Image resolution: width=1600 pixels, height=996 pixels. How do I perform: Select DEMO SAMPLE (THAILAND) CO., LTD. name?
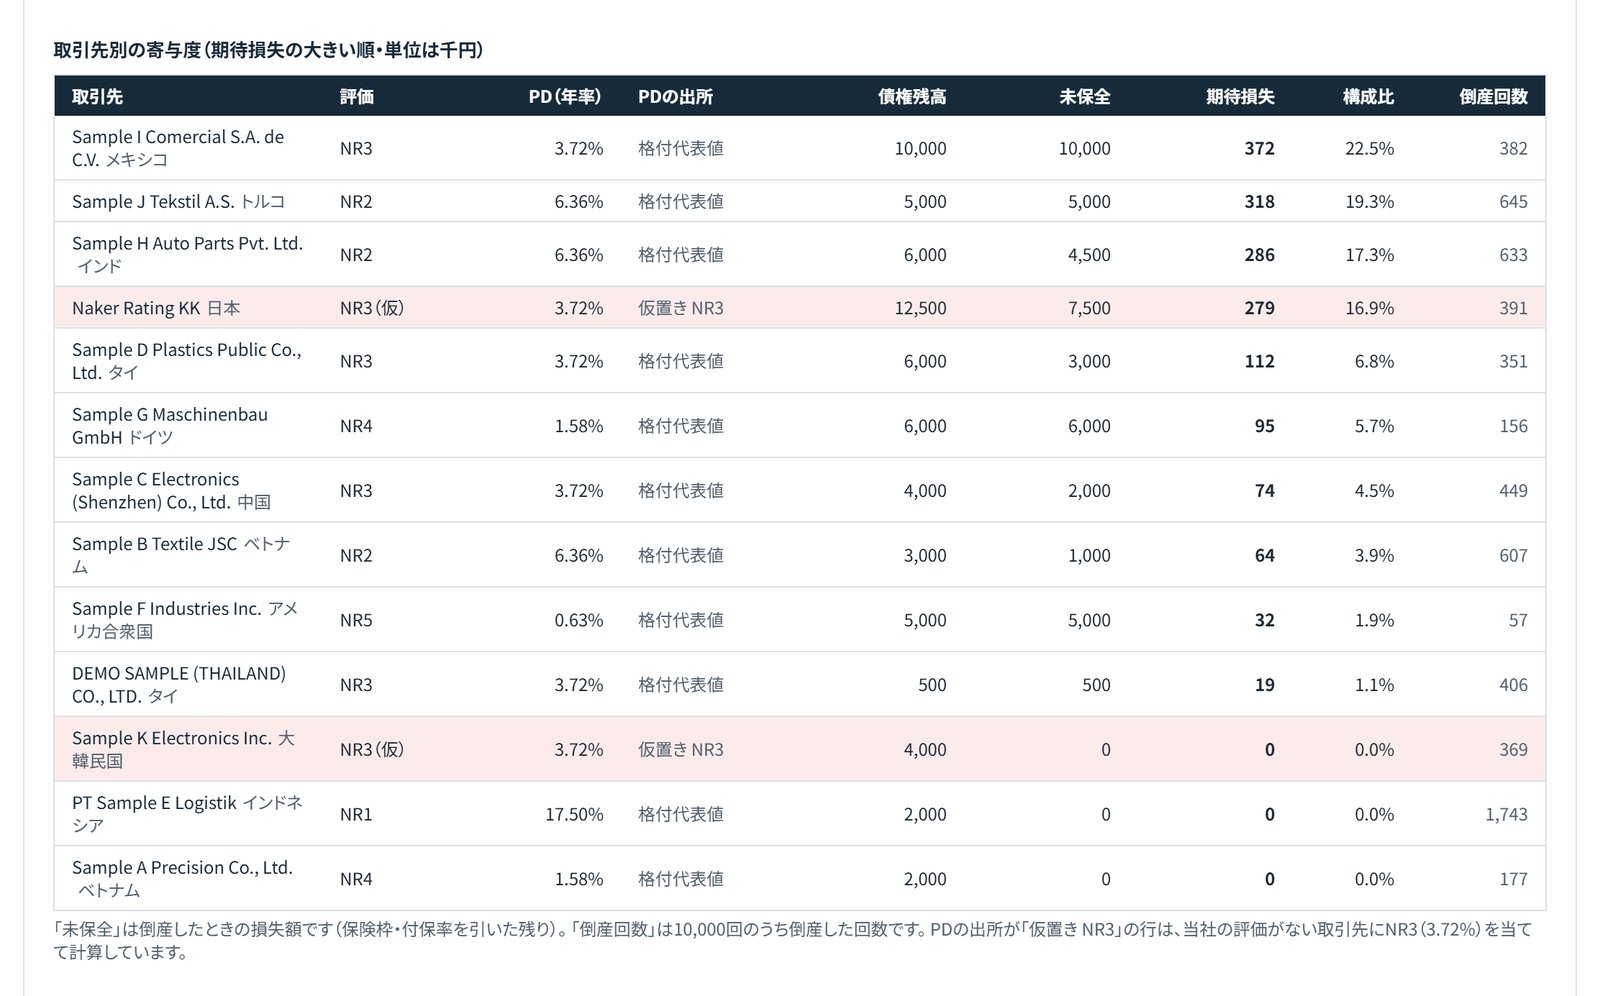coord(179,685)
